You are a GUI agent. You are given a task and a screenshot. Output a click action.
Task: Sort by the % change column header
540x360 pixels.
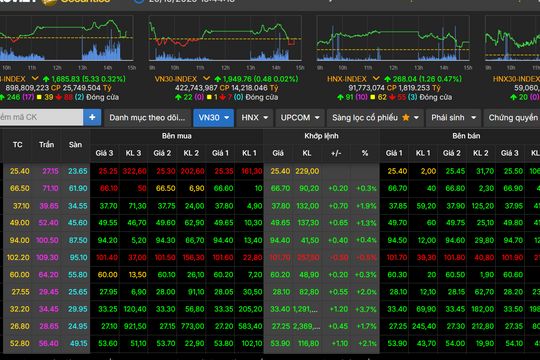tap(365, 153)
